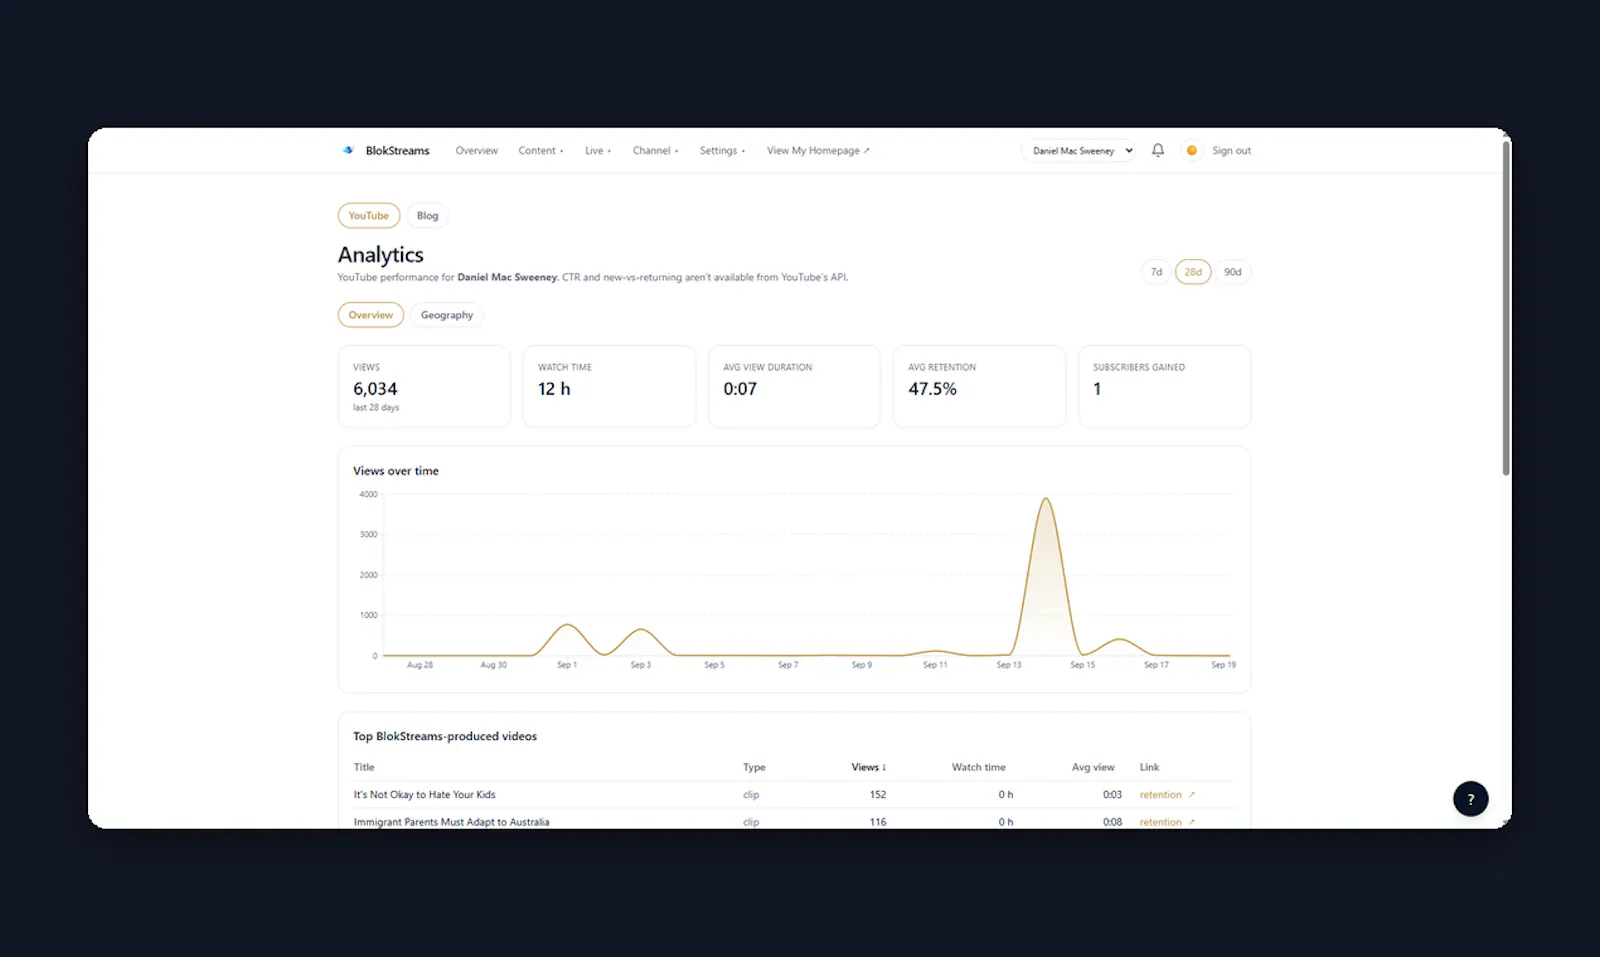Open retention link for It's Not Okay to Hate Your Kids
This screenshot has width=1600, height=957.
1167,795
